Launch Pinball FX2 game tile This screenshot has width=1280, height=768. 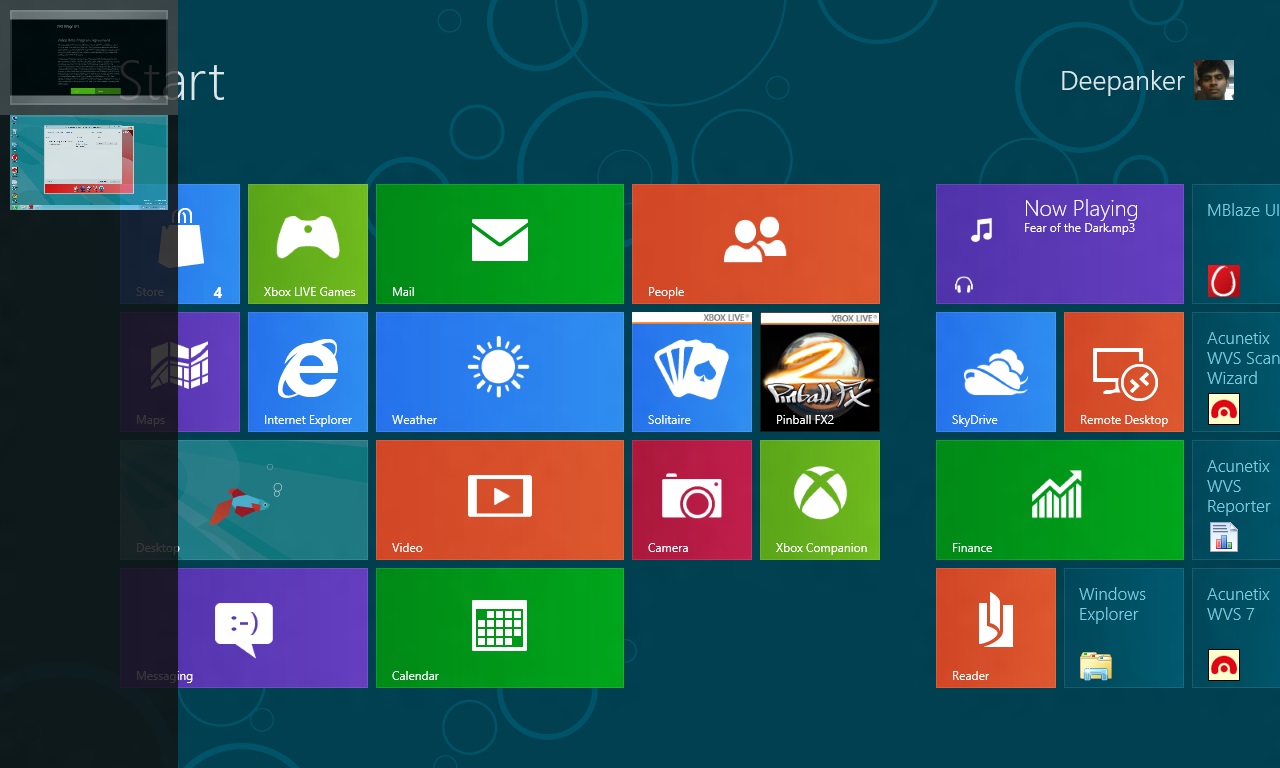click(820, 372)
